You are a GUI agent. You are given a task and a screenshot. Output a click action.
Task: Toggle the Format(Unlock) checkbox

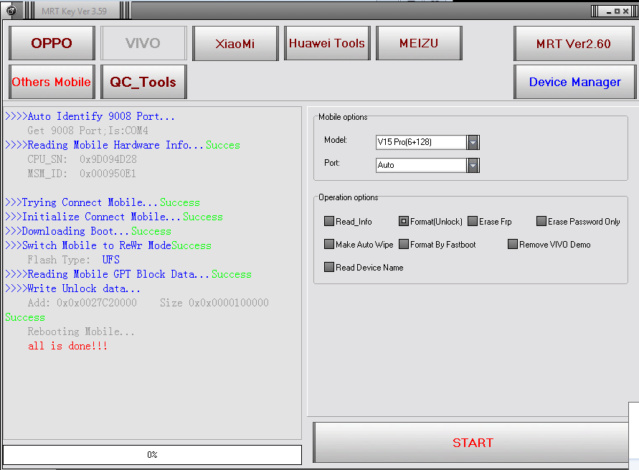pyautogui.click(x=403, y=221)
